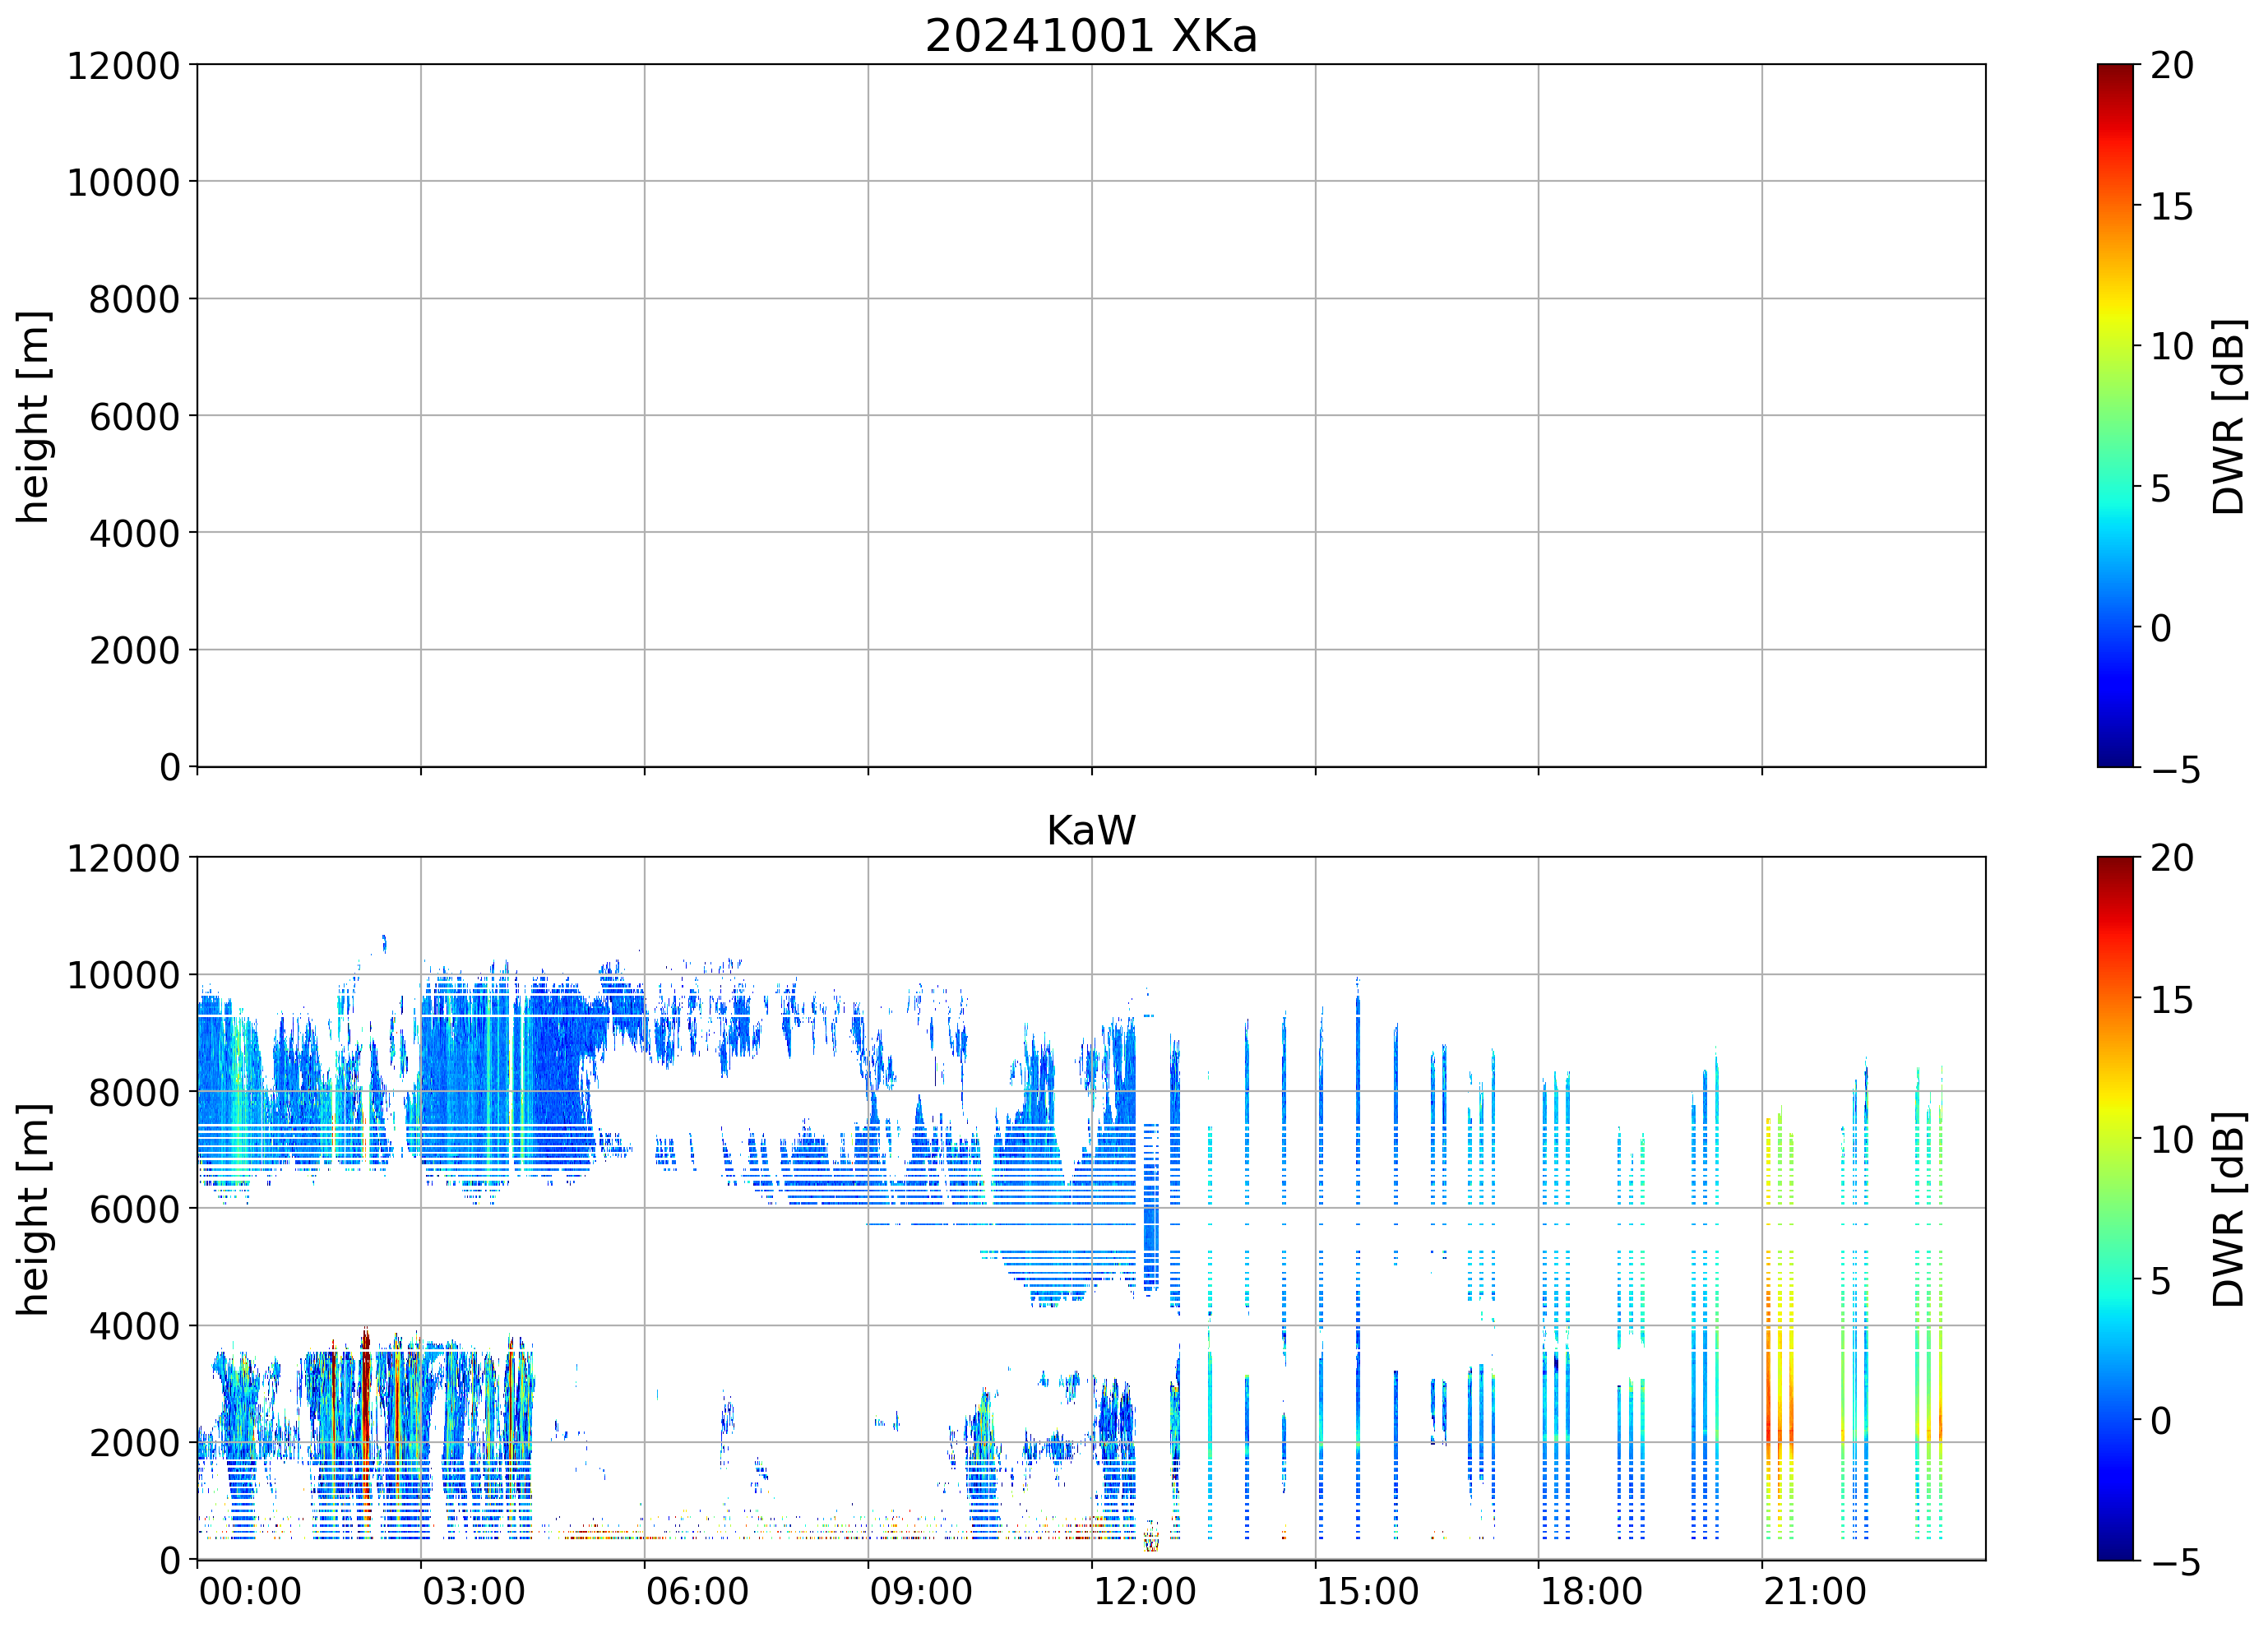Click the '00:00' time tick label
2268x1628 pixels.
tap(250, 1592)
